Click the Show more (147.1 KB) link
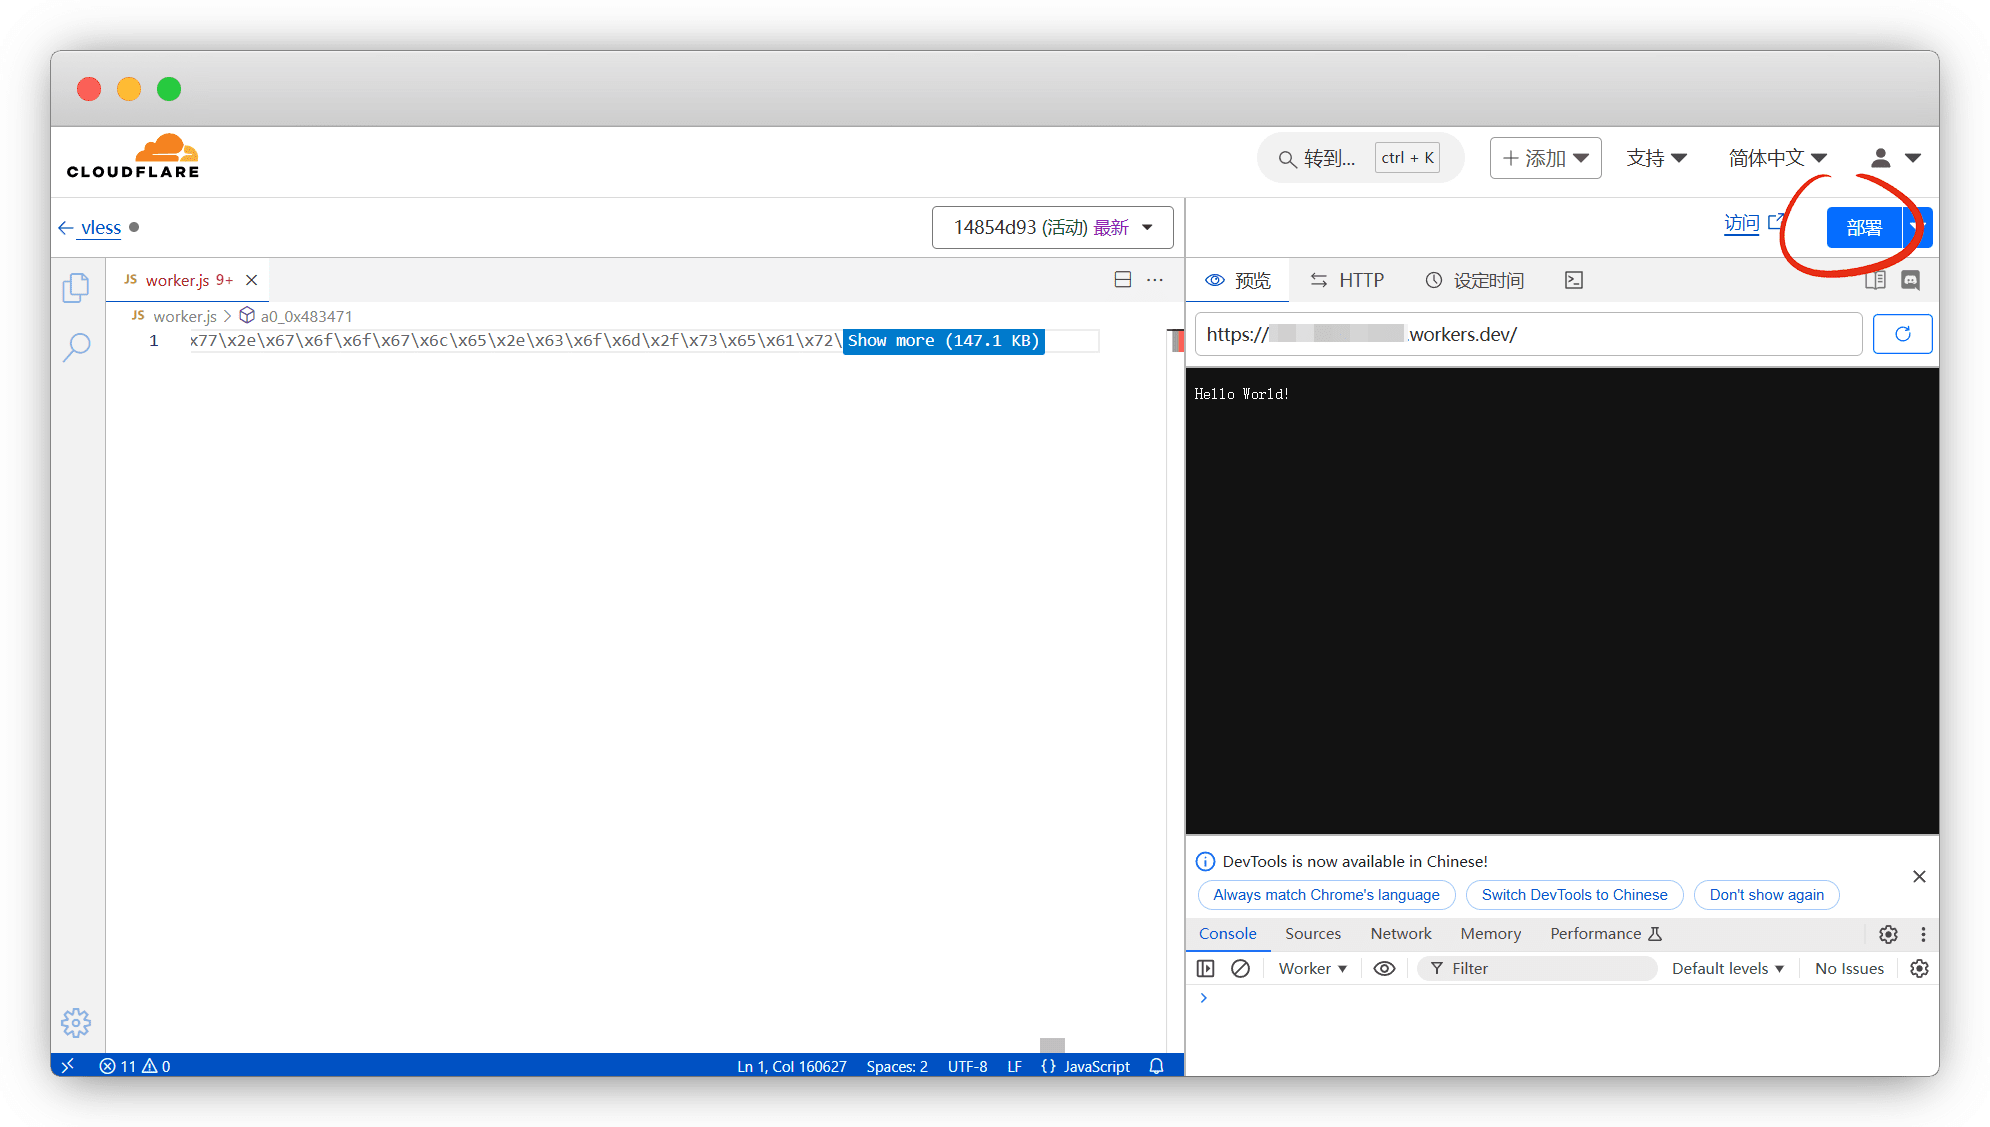This screenshot has height=1127, width=1990. [x=943, y=341]
